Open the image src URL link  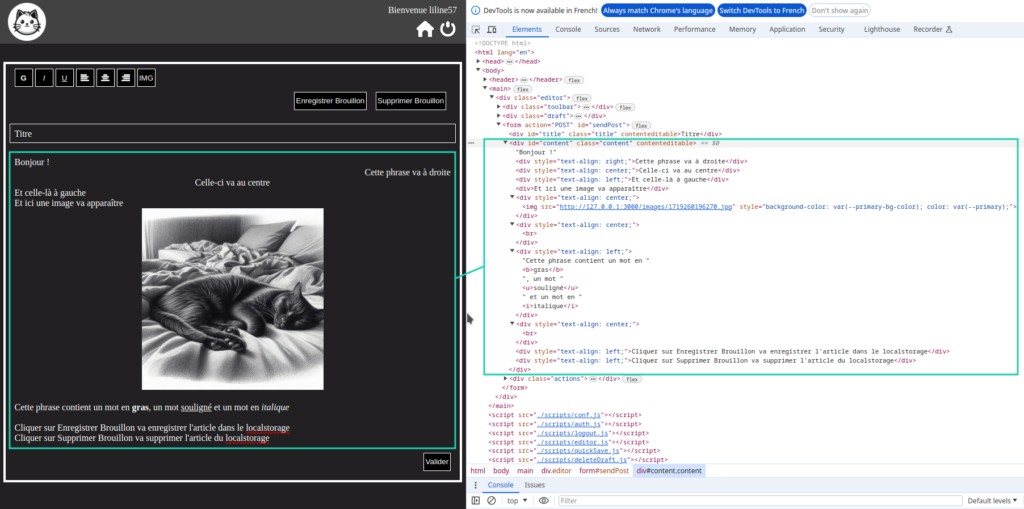click(x=647, y=206)
